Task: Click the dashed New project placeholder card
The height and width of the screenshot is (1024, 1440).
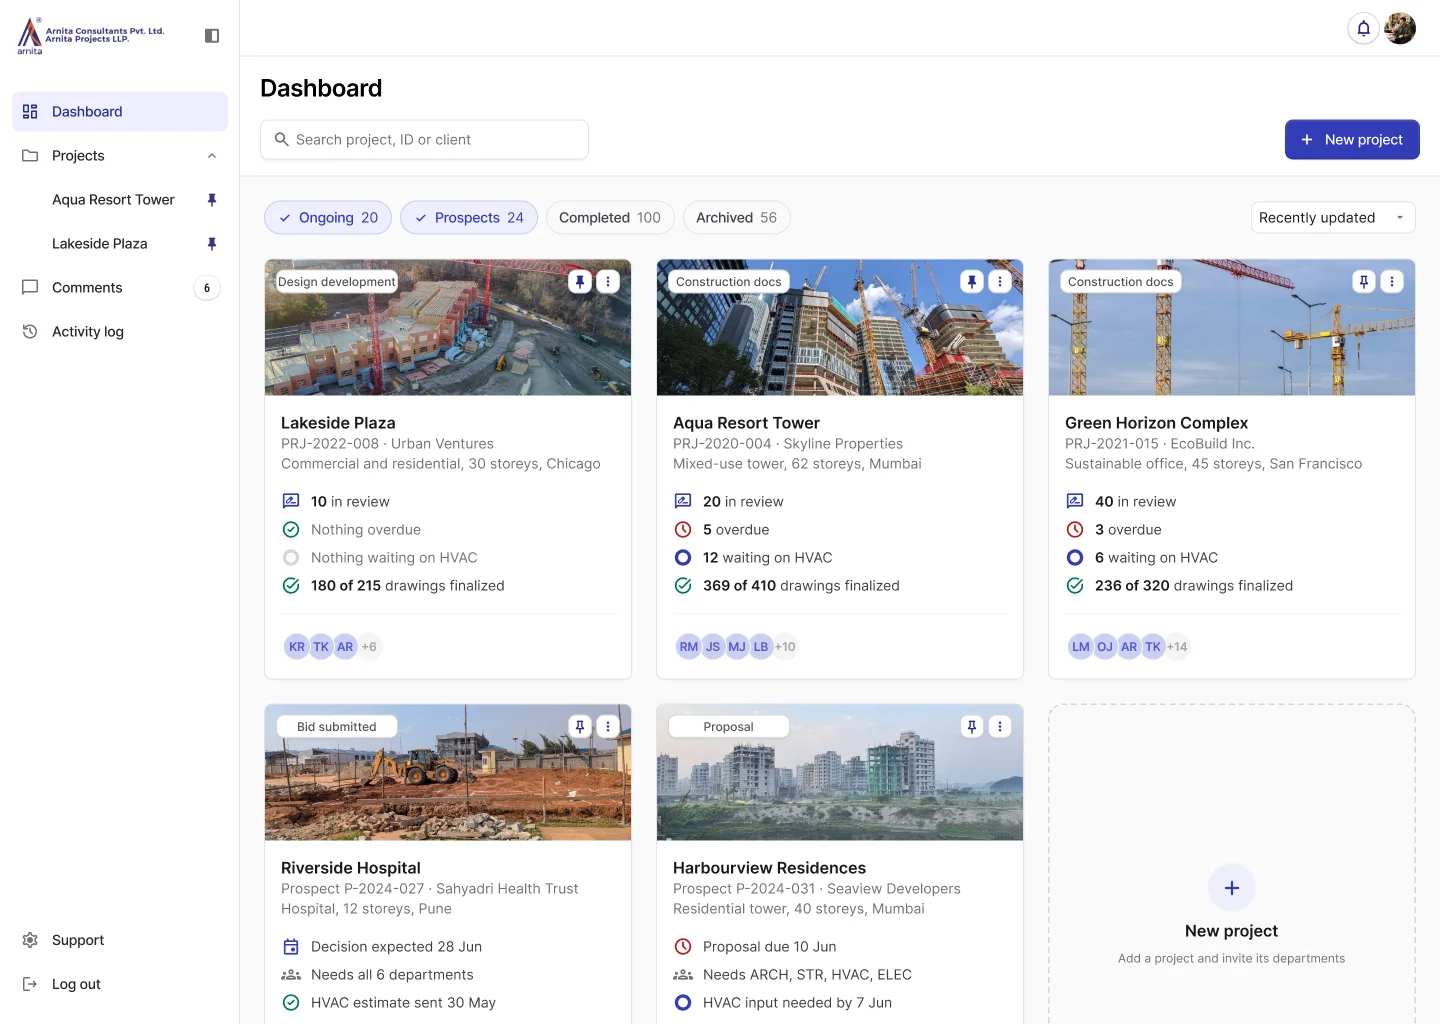Action: pos(1232,864)
